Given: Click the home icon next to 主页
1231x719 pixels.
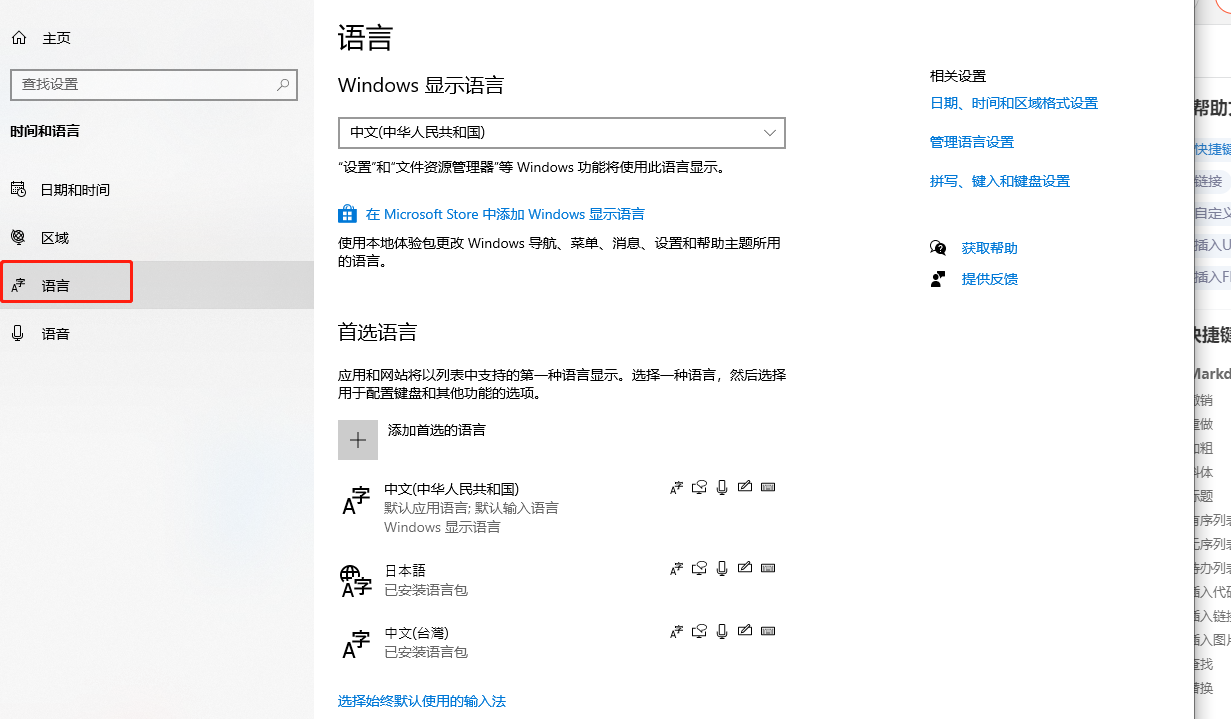Looking at the screenshot, I should (18, 37).
